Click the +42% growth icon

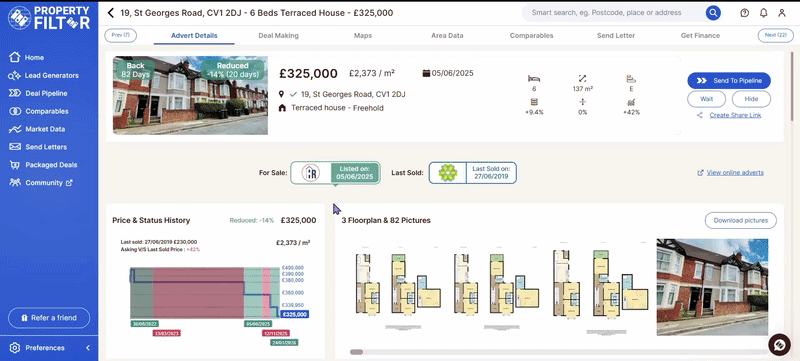(x=631, y=102)
